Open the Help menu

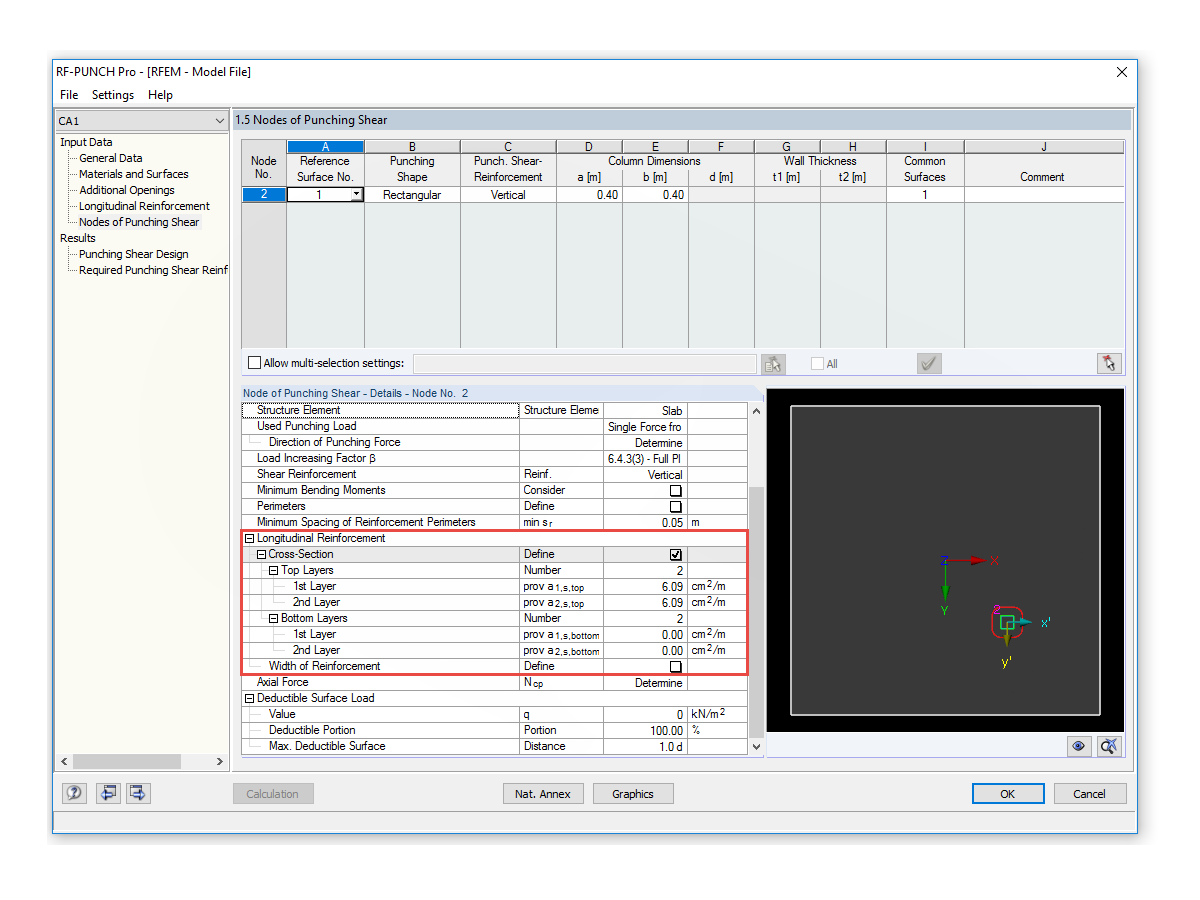(160, 95)
